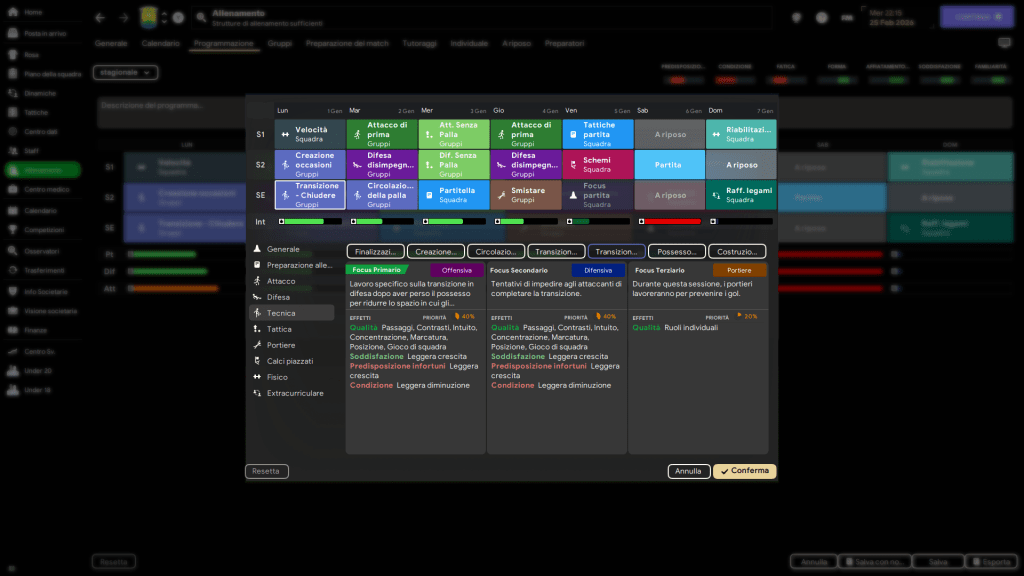Screen dimensions: 1024x576
Task: Open the Extracurriculare category
Action: (x=294, y=393)
